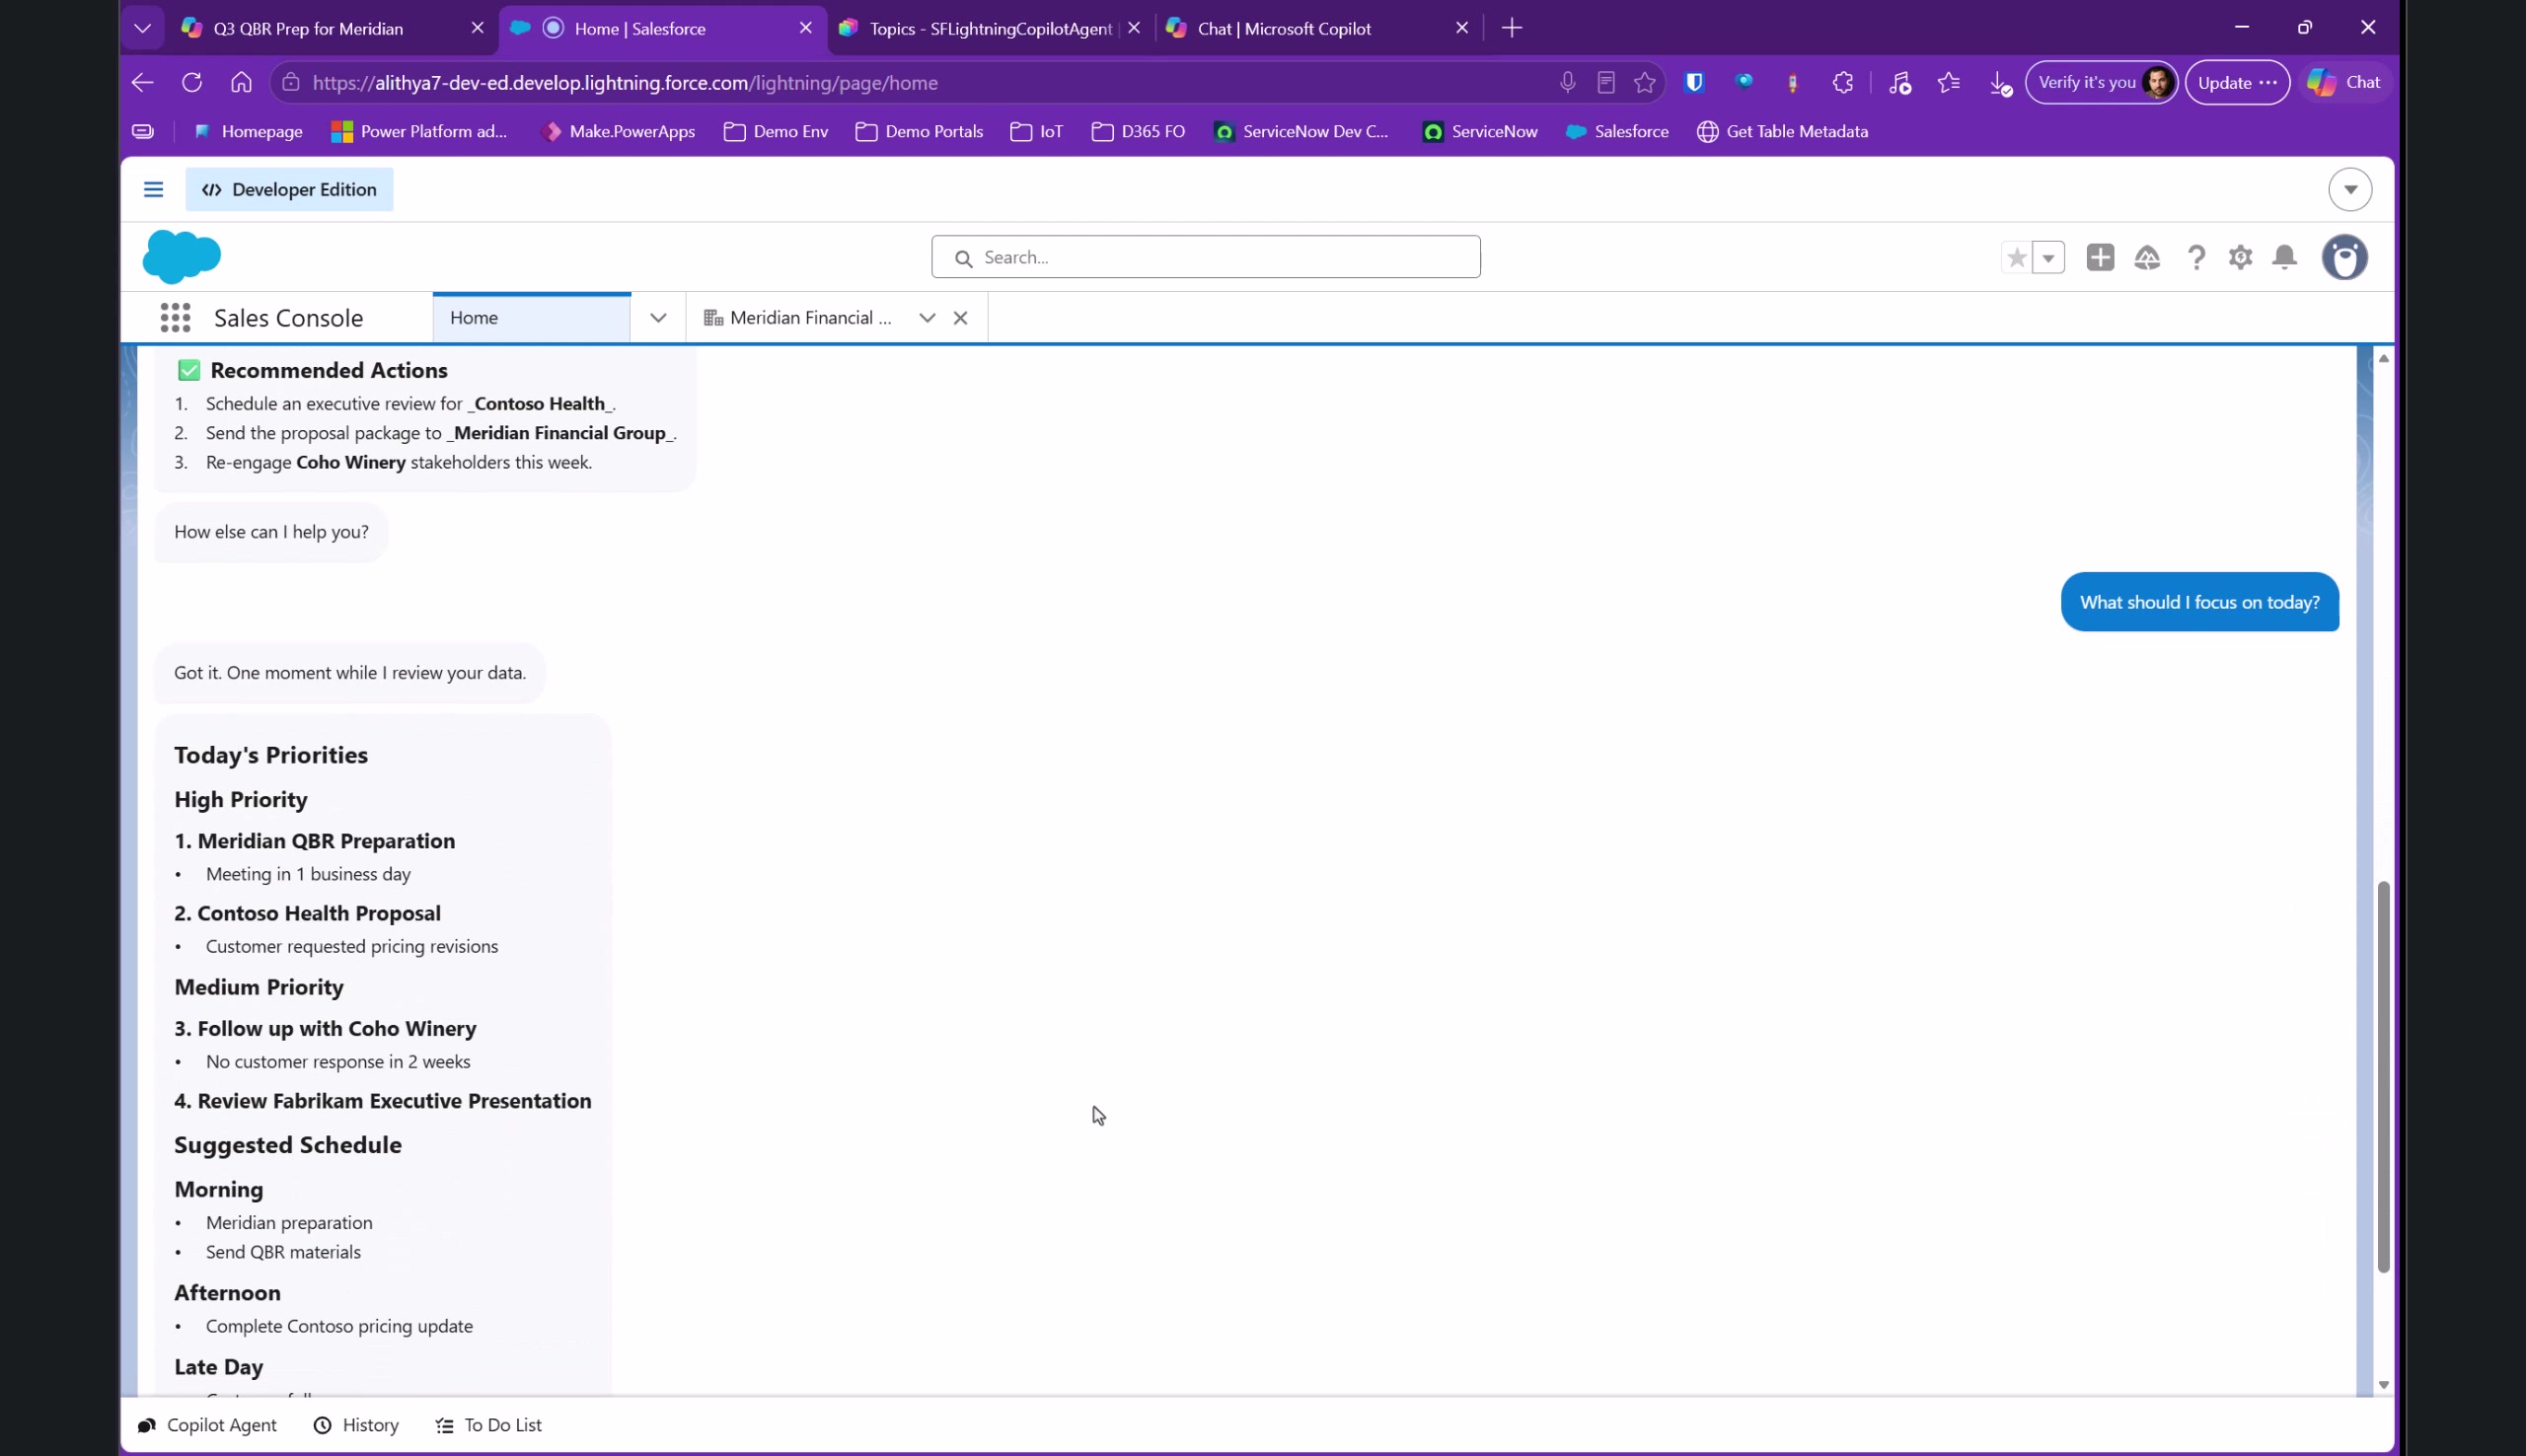Open the Get Table Metadata bookmark
2526x1456 pixels.
point(1782,132)
